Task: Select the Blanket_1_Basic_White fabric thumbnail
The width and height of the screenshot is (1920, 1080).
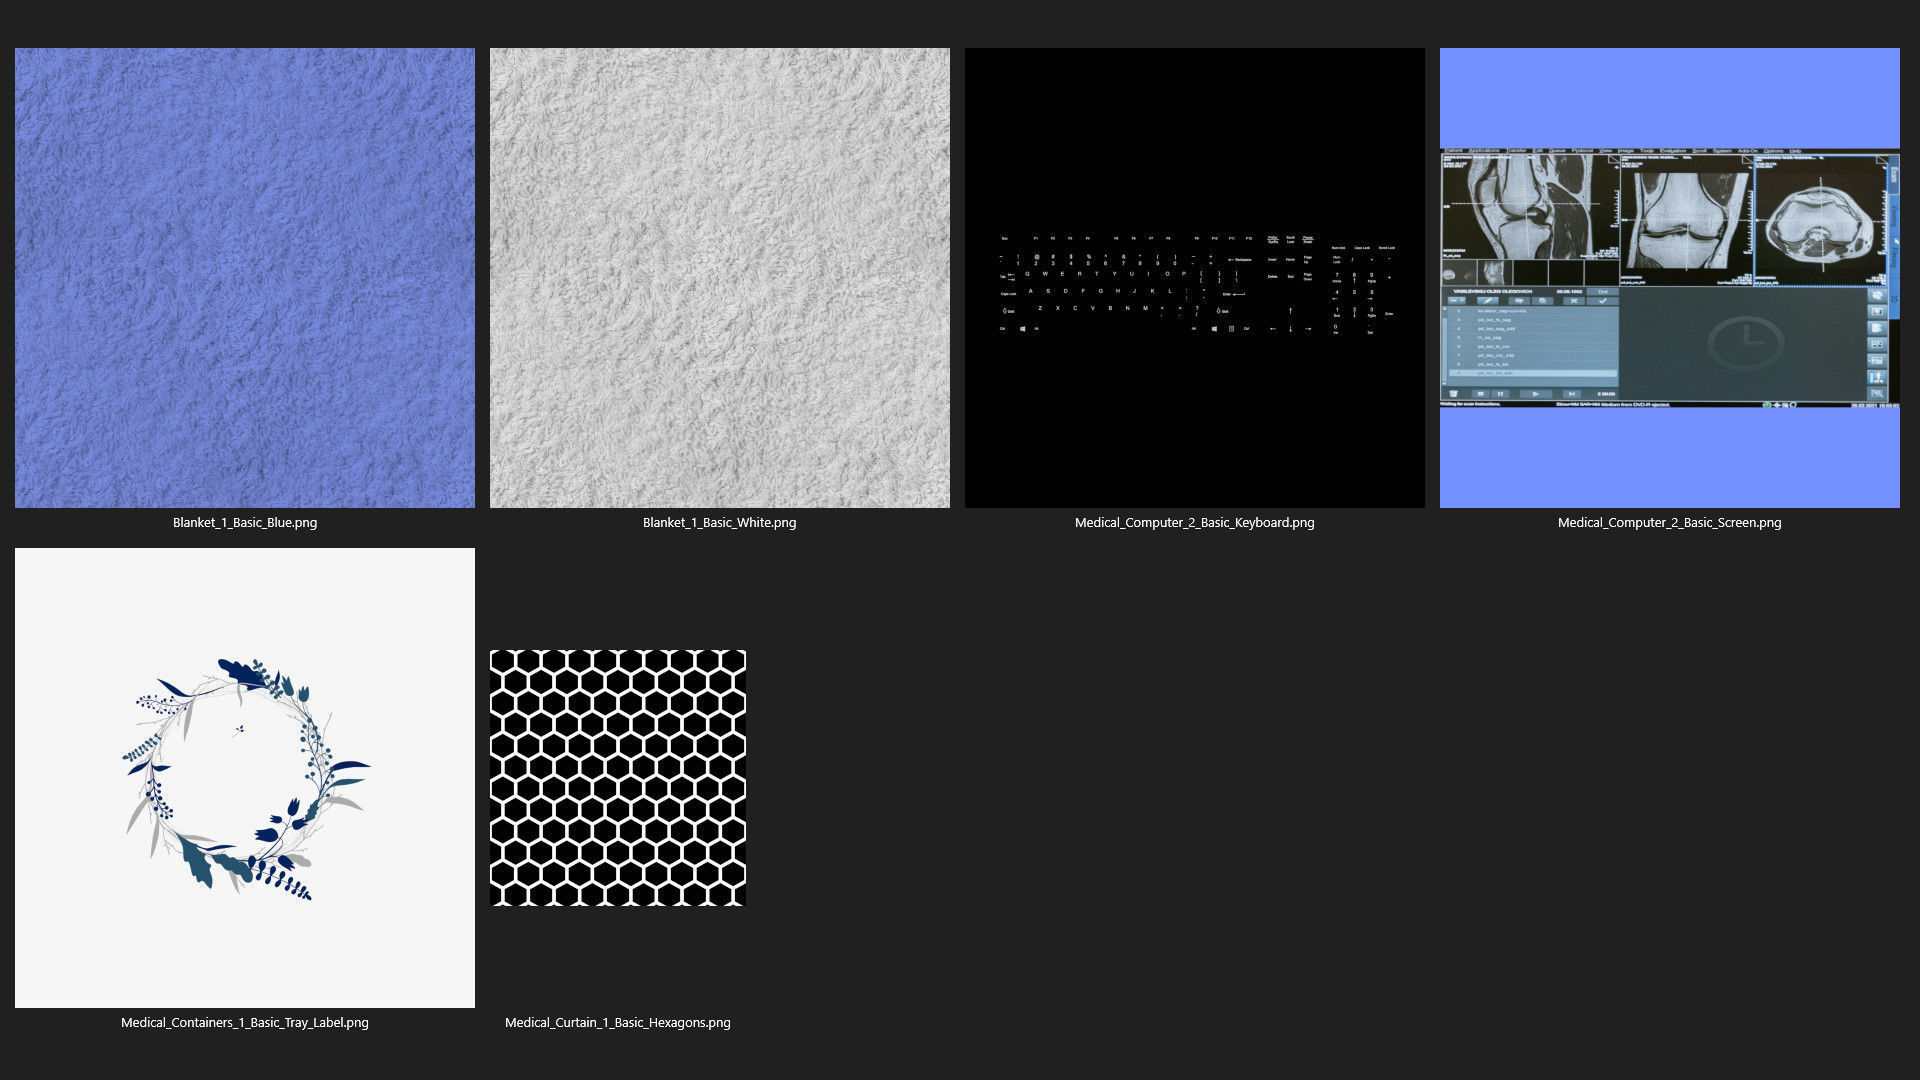Action: 719,277
